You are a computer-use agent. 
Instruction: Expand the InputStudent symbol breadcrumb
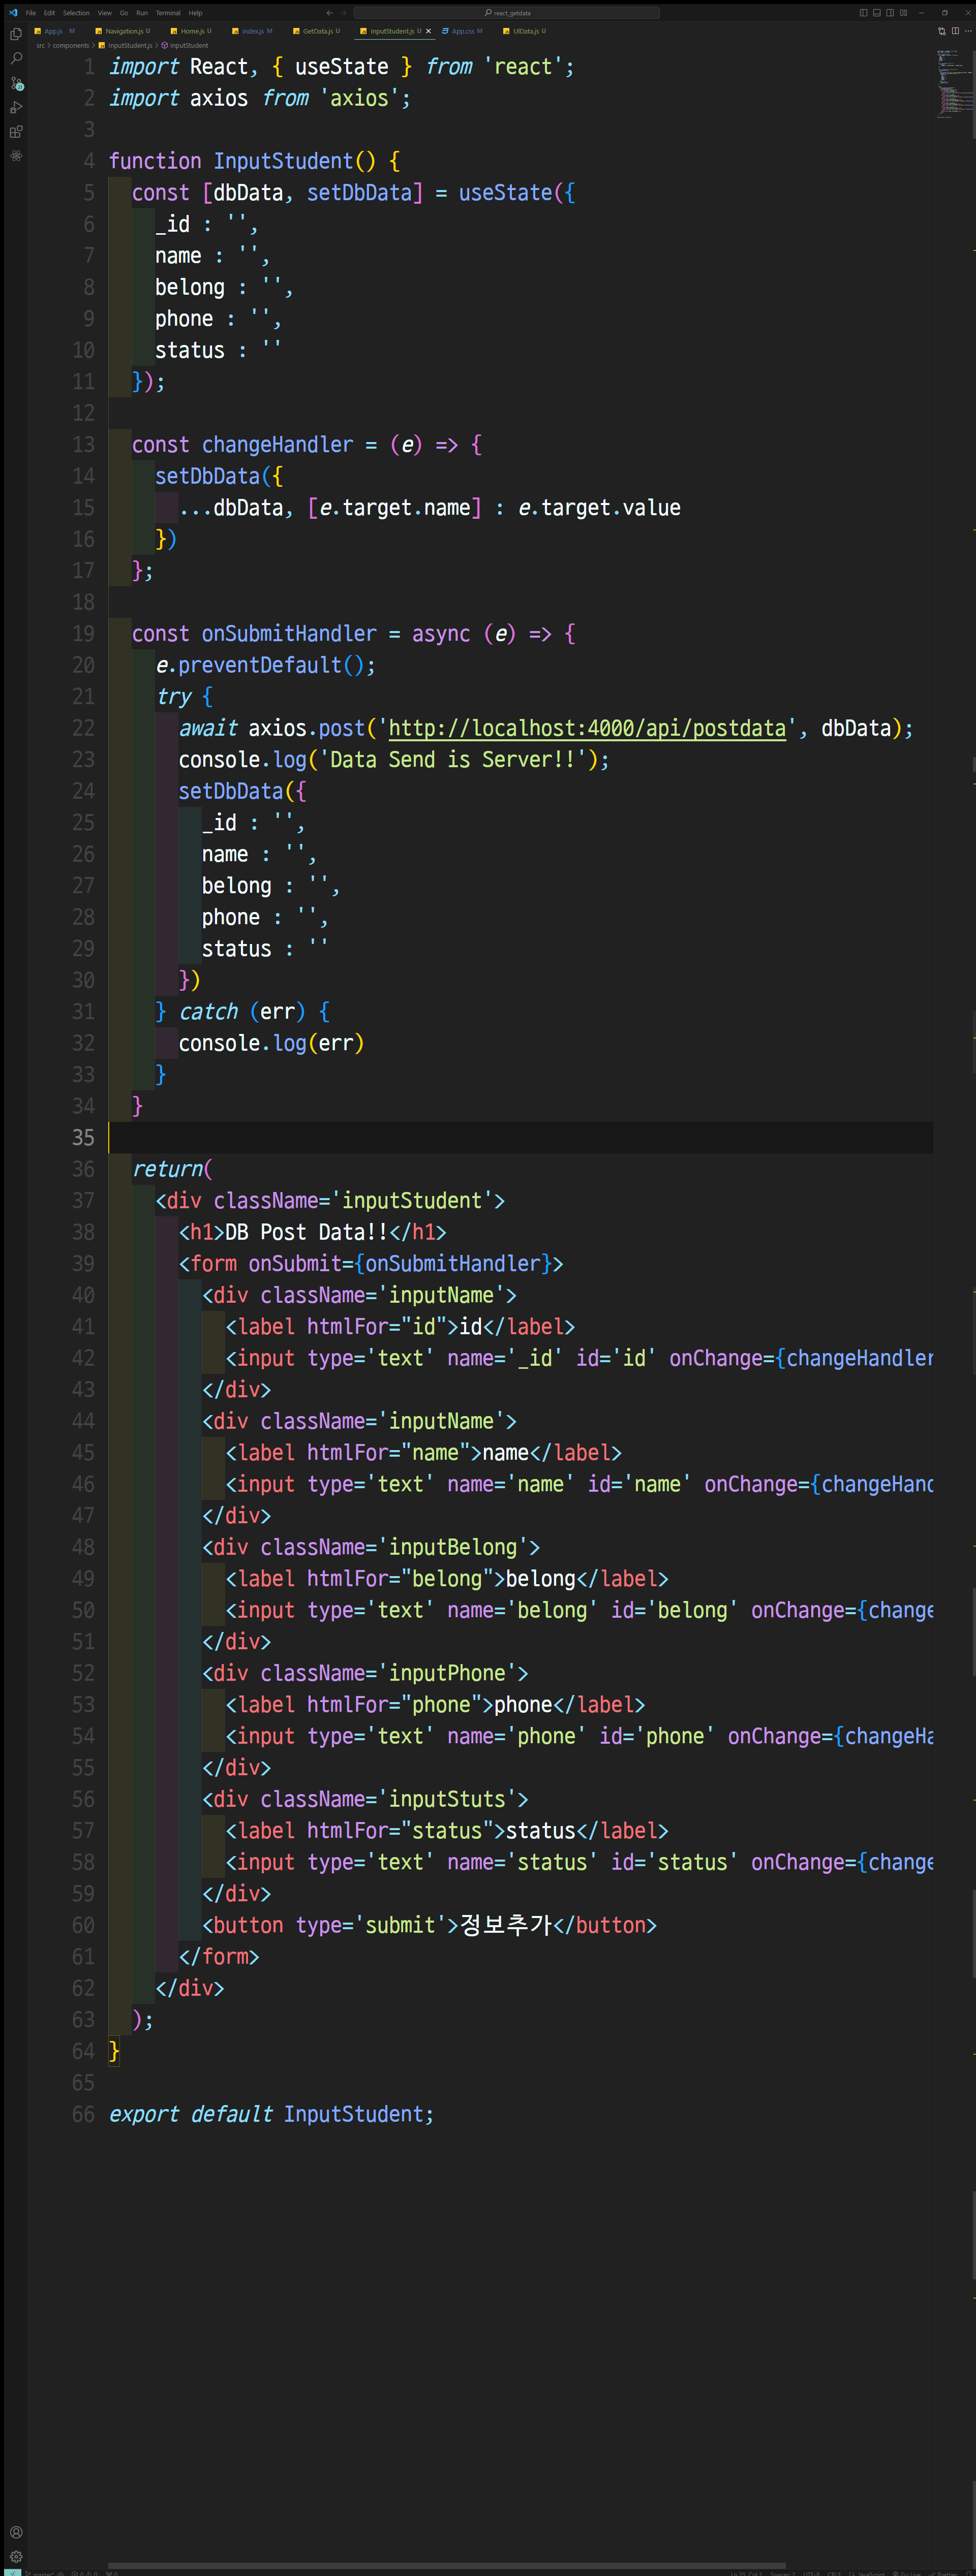[x=186, y=45]
